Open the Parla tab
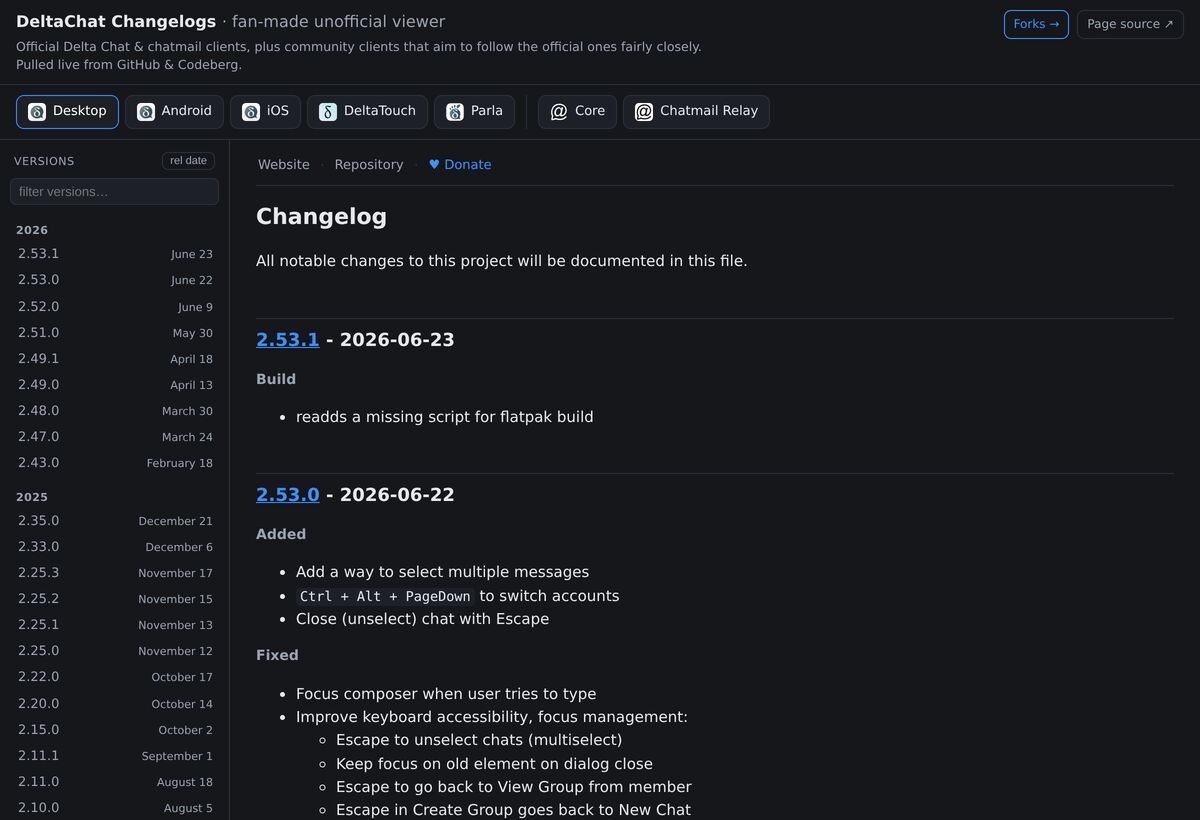The width and height of the screenshot is (1200, 820). pyautogui.click(x=474, y=112)
